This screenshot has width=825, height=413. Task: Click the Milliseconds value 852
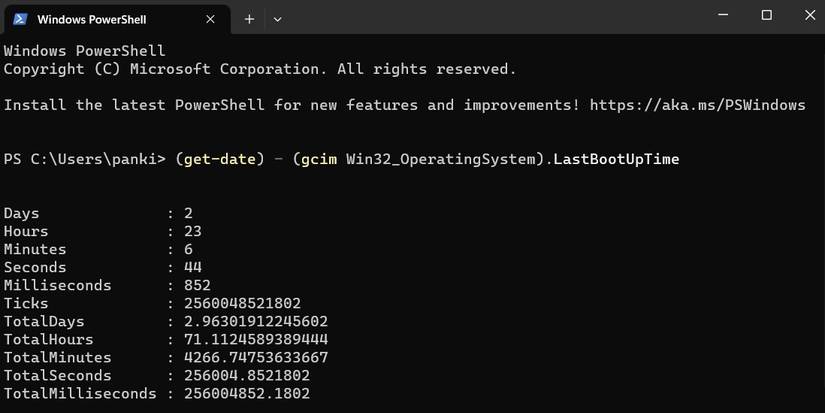tap(197, 285)
